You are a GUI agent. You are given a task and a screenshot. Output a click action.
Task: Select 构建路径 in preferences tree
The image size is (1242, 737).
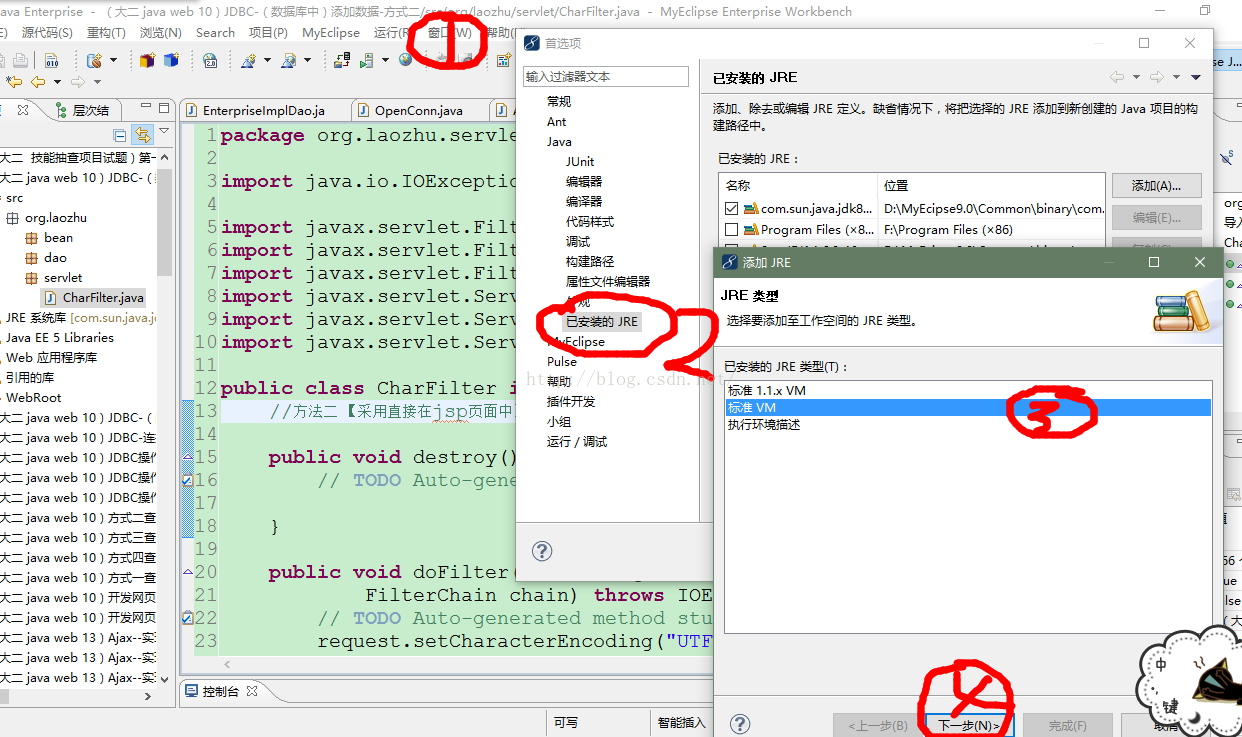pos(590,261)
